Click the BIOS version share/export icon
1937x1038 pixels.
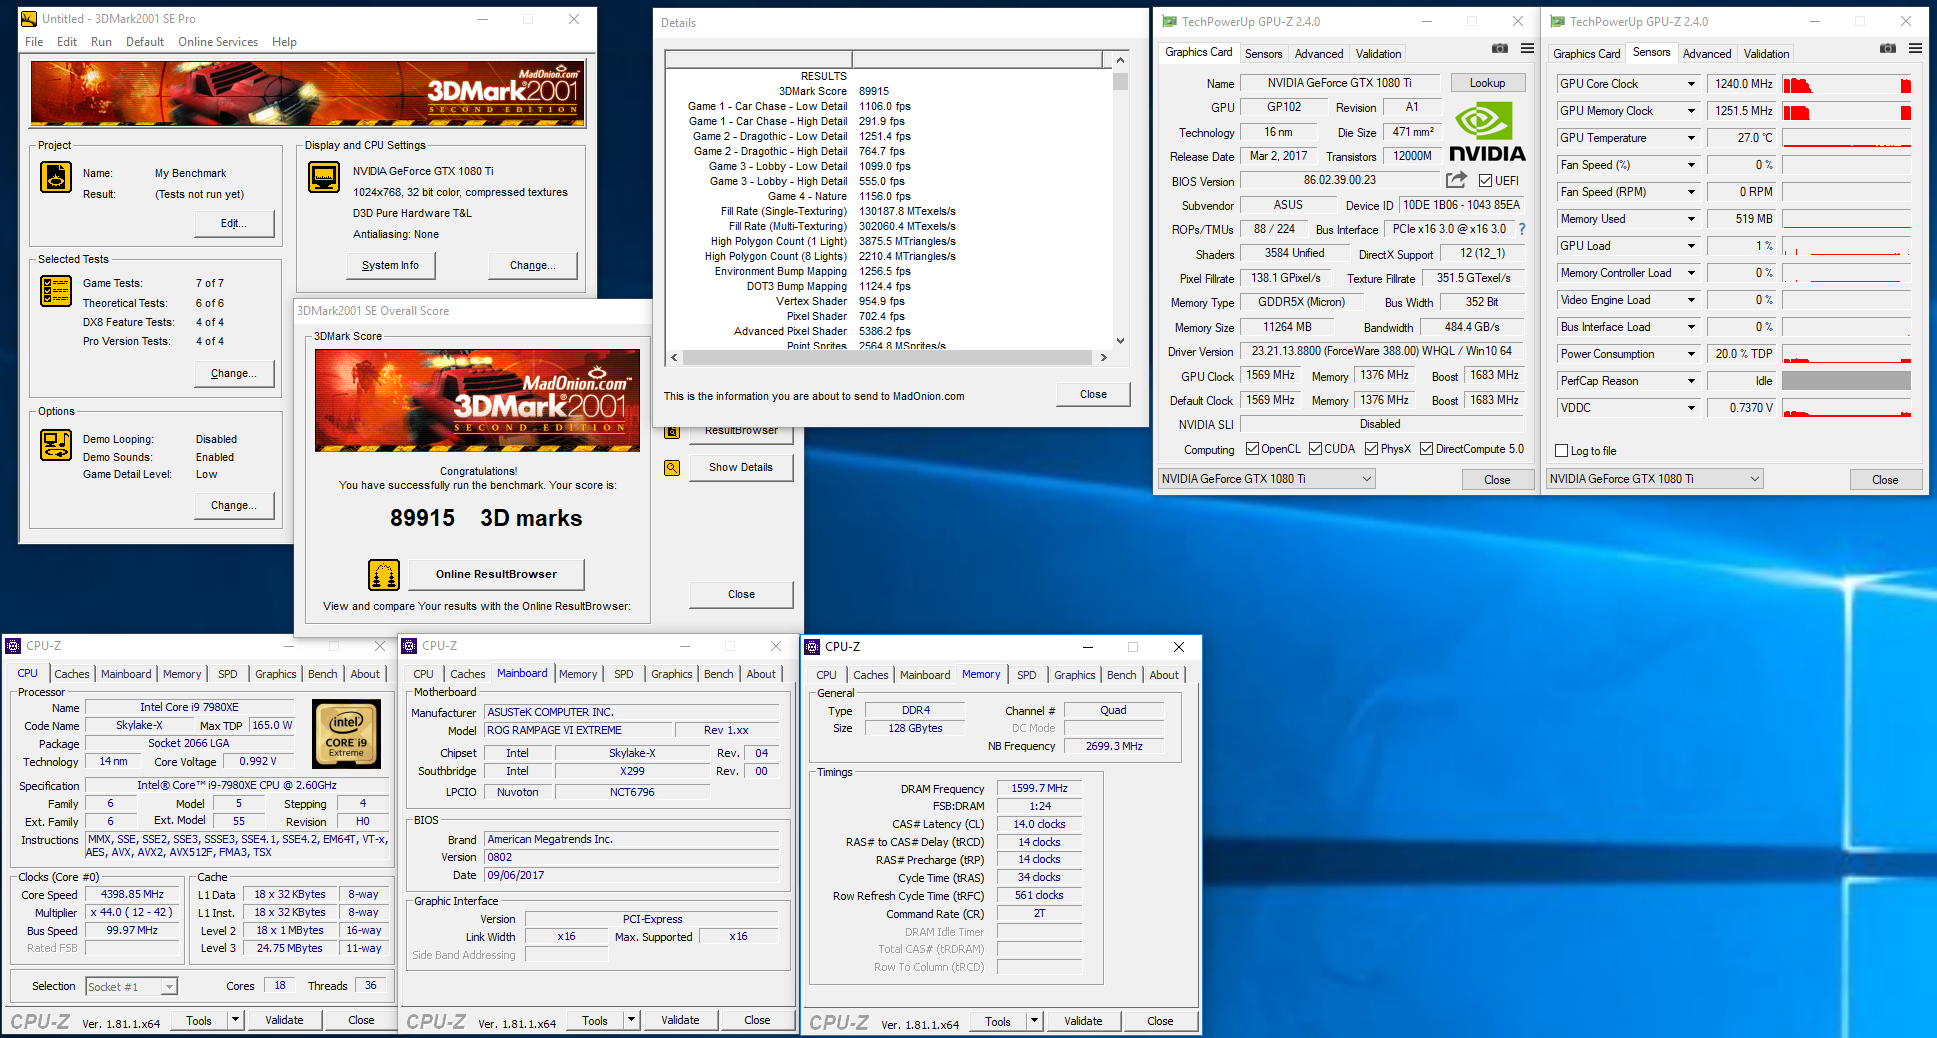tap(1457, 180)
